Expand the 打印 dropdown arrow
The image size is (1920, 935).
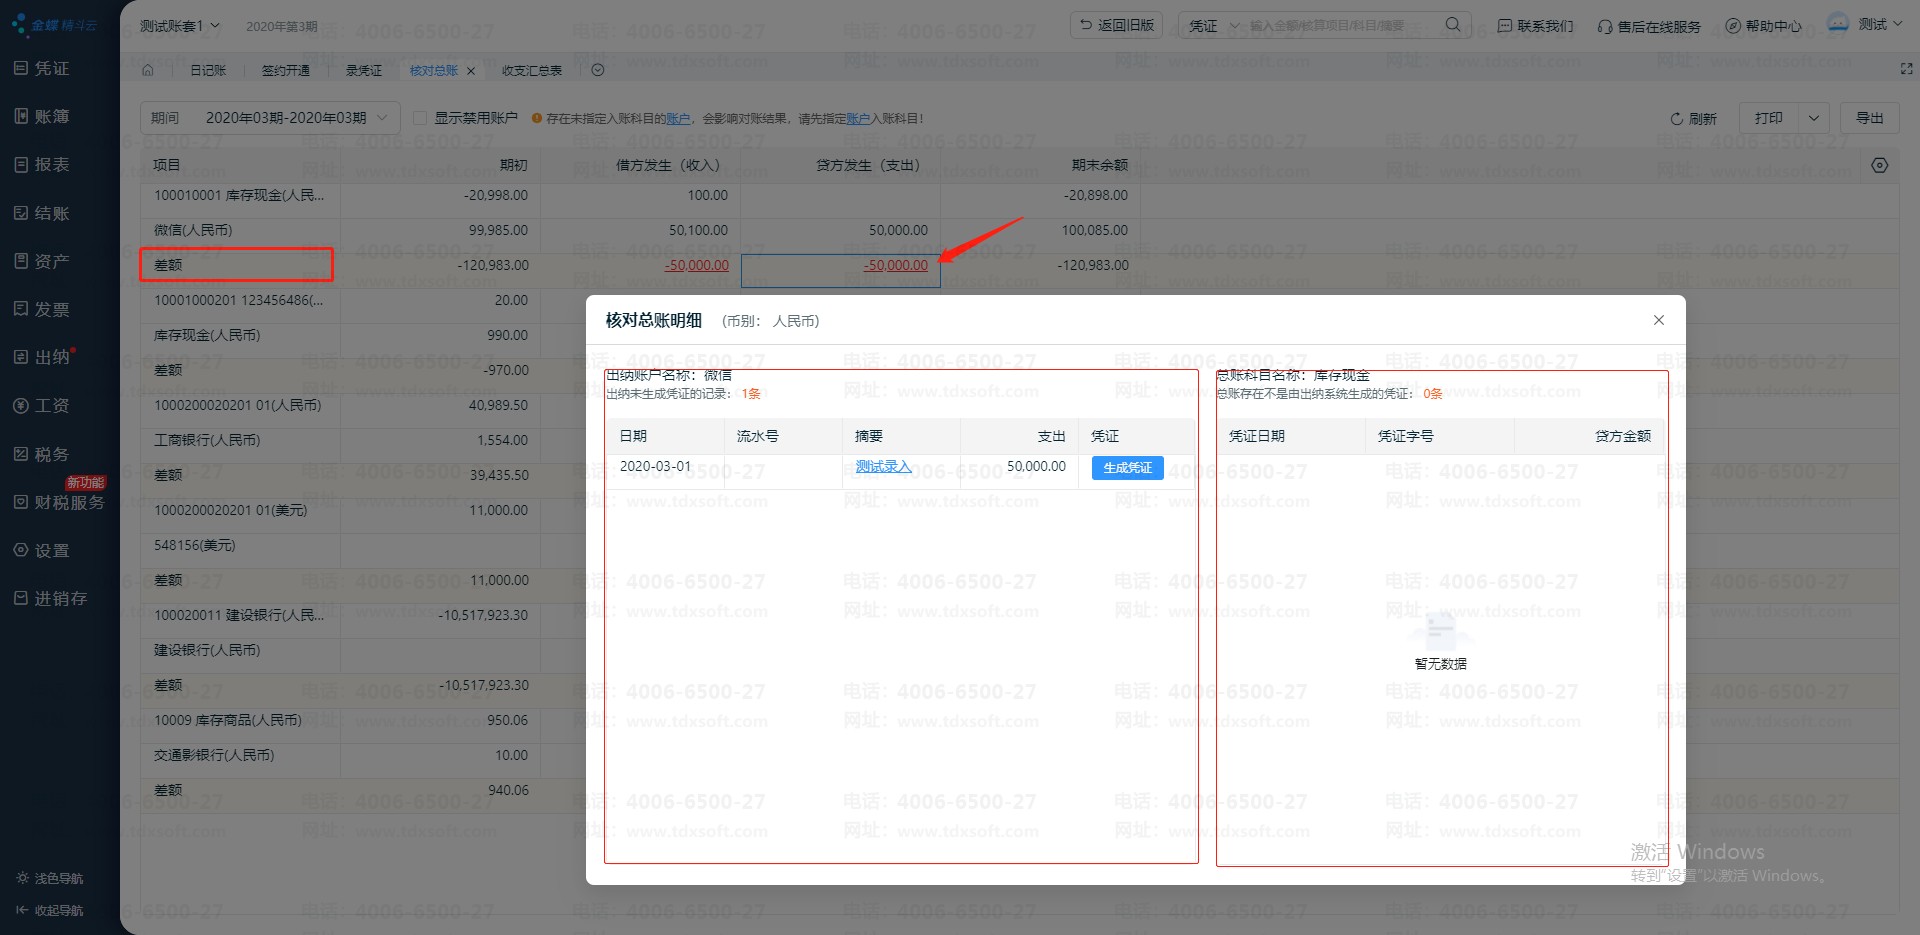[x=1813, y=118]
